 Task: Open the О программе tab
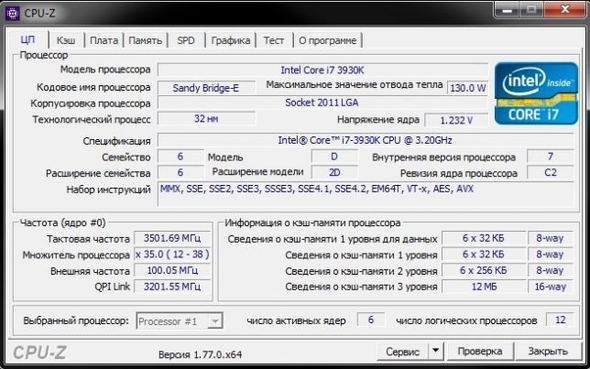327,40
